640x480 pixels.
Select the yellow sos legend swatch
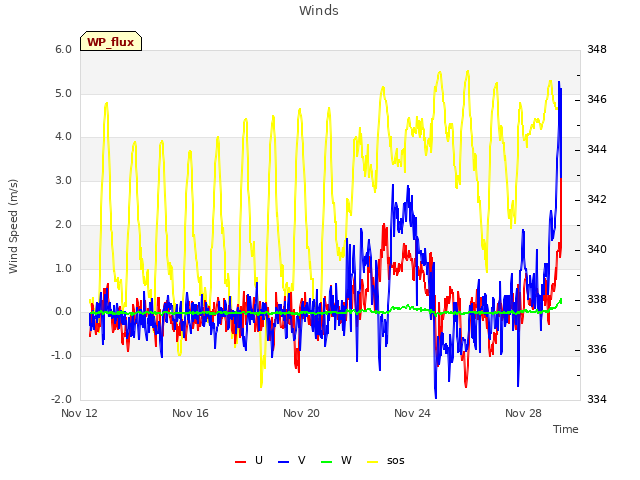coord(373,462)
